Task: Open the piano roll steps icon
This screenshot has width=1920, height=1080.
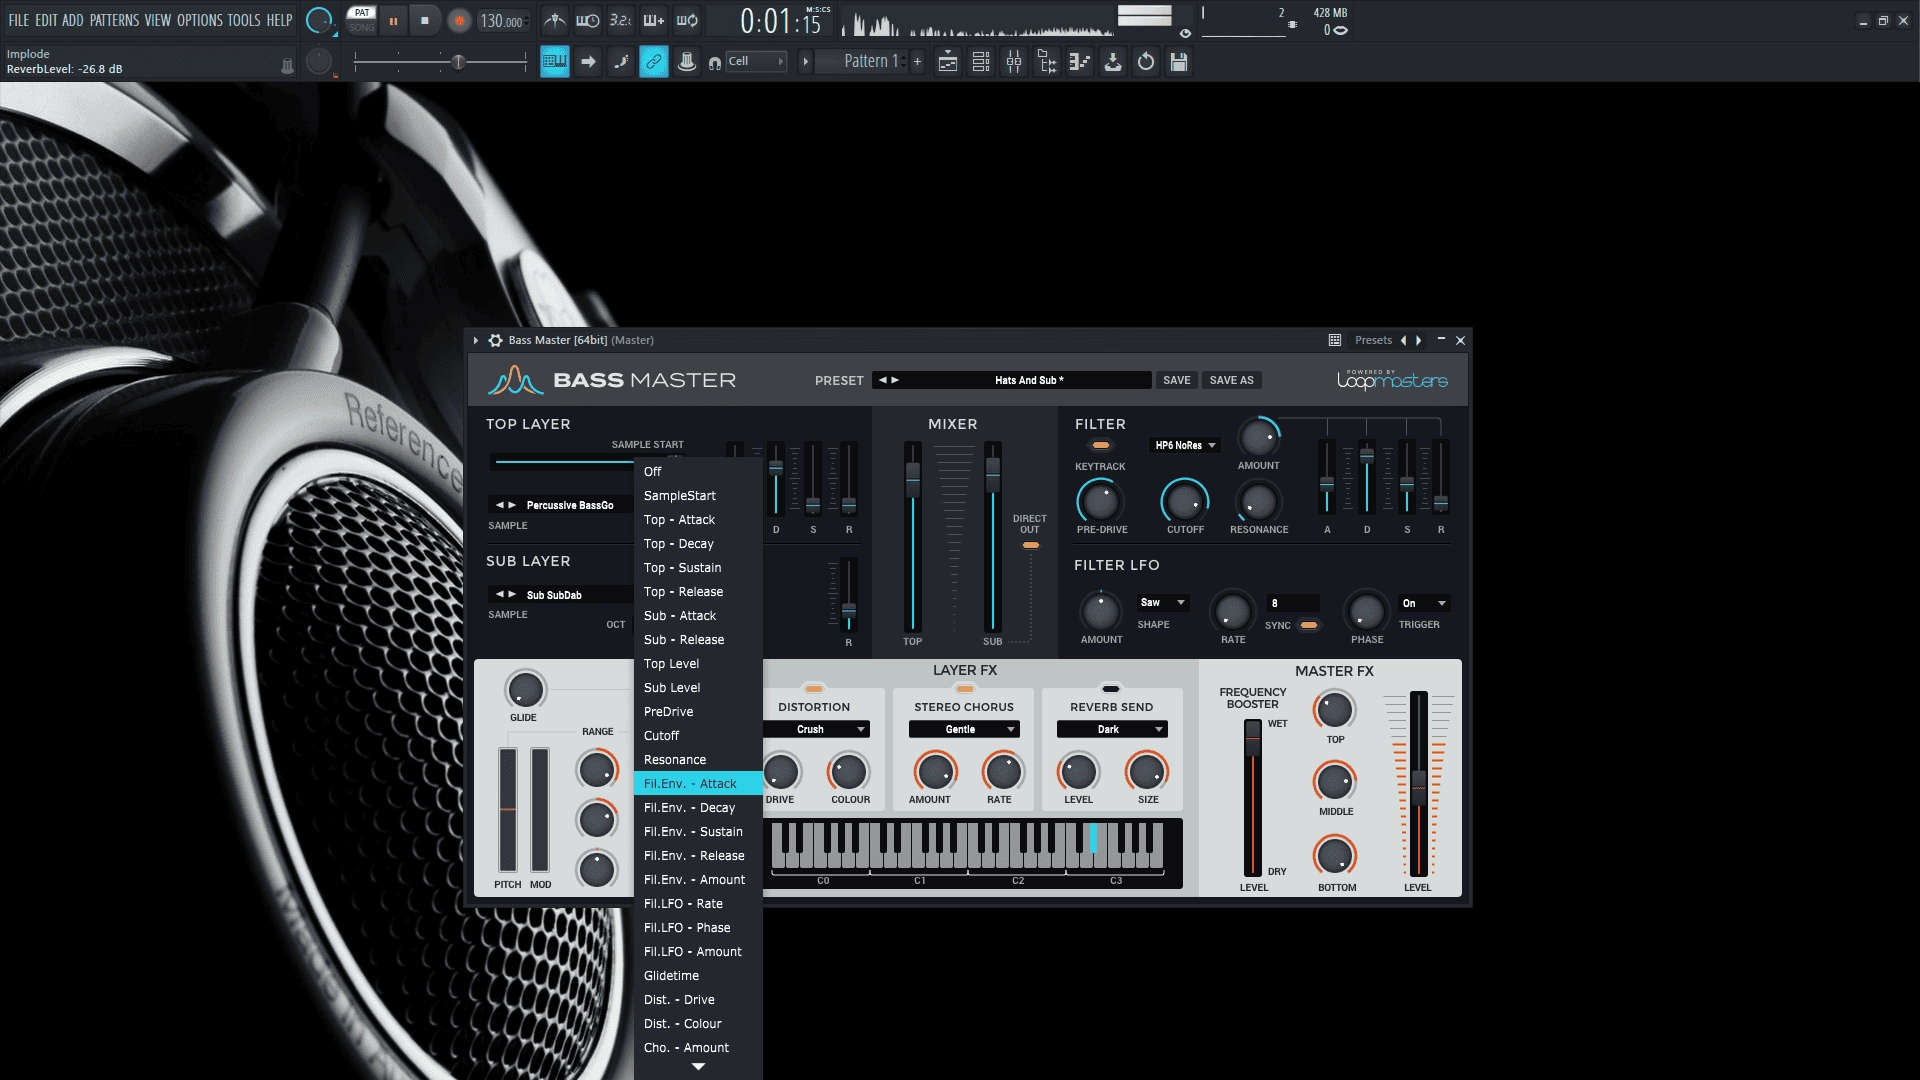Action: pos(1080,62)
